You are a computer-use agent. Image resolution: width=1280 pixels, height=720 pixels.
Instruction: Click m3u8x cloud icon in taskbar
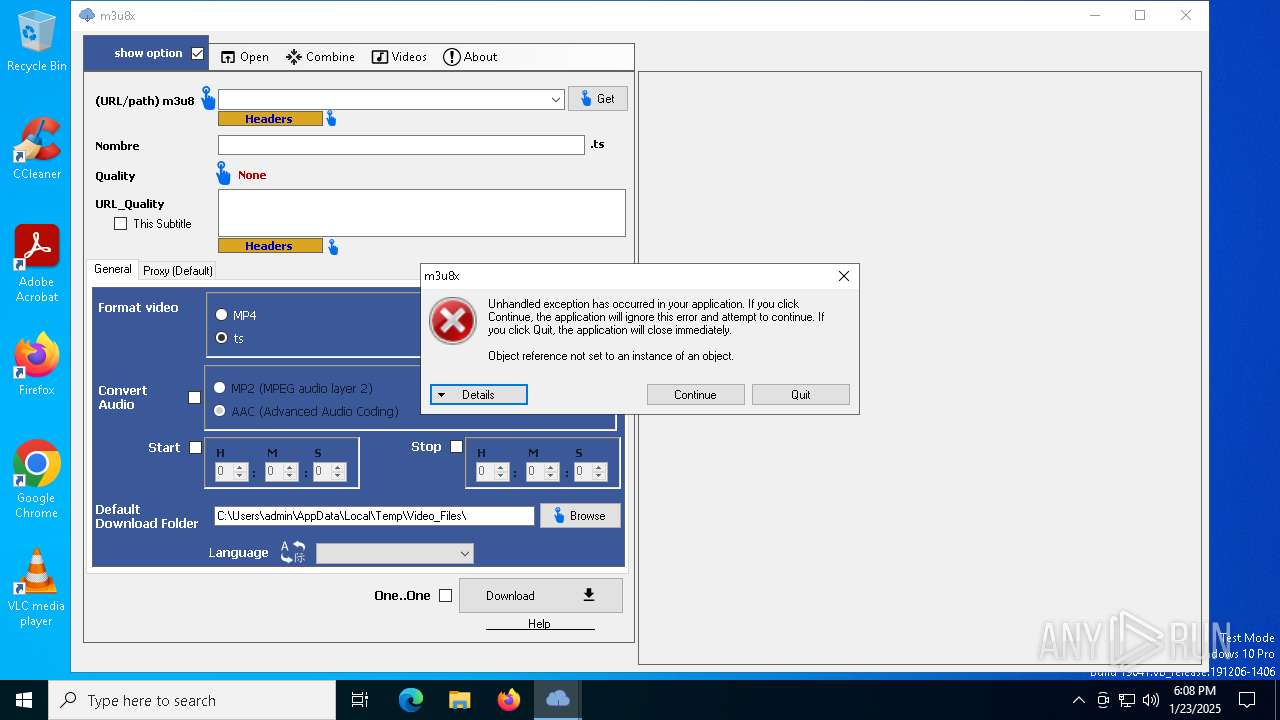(x=558, y=700)
